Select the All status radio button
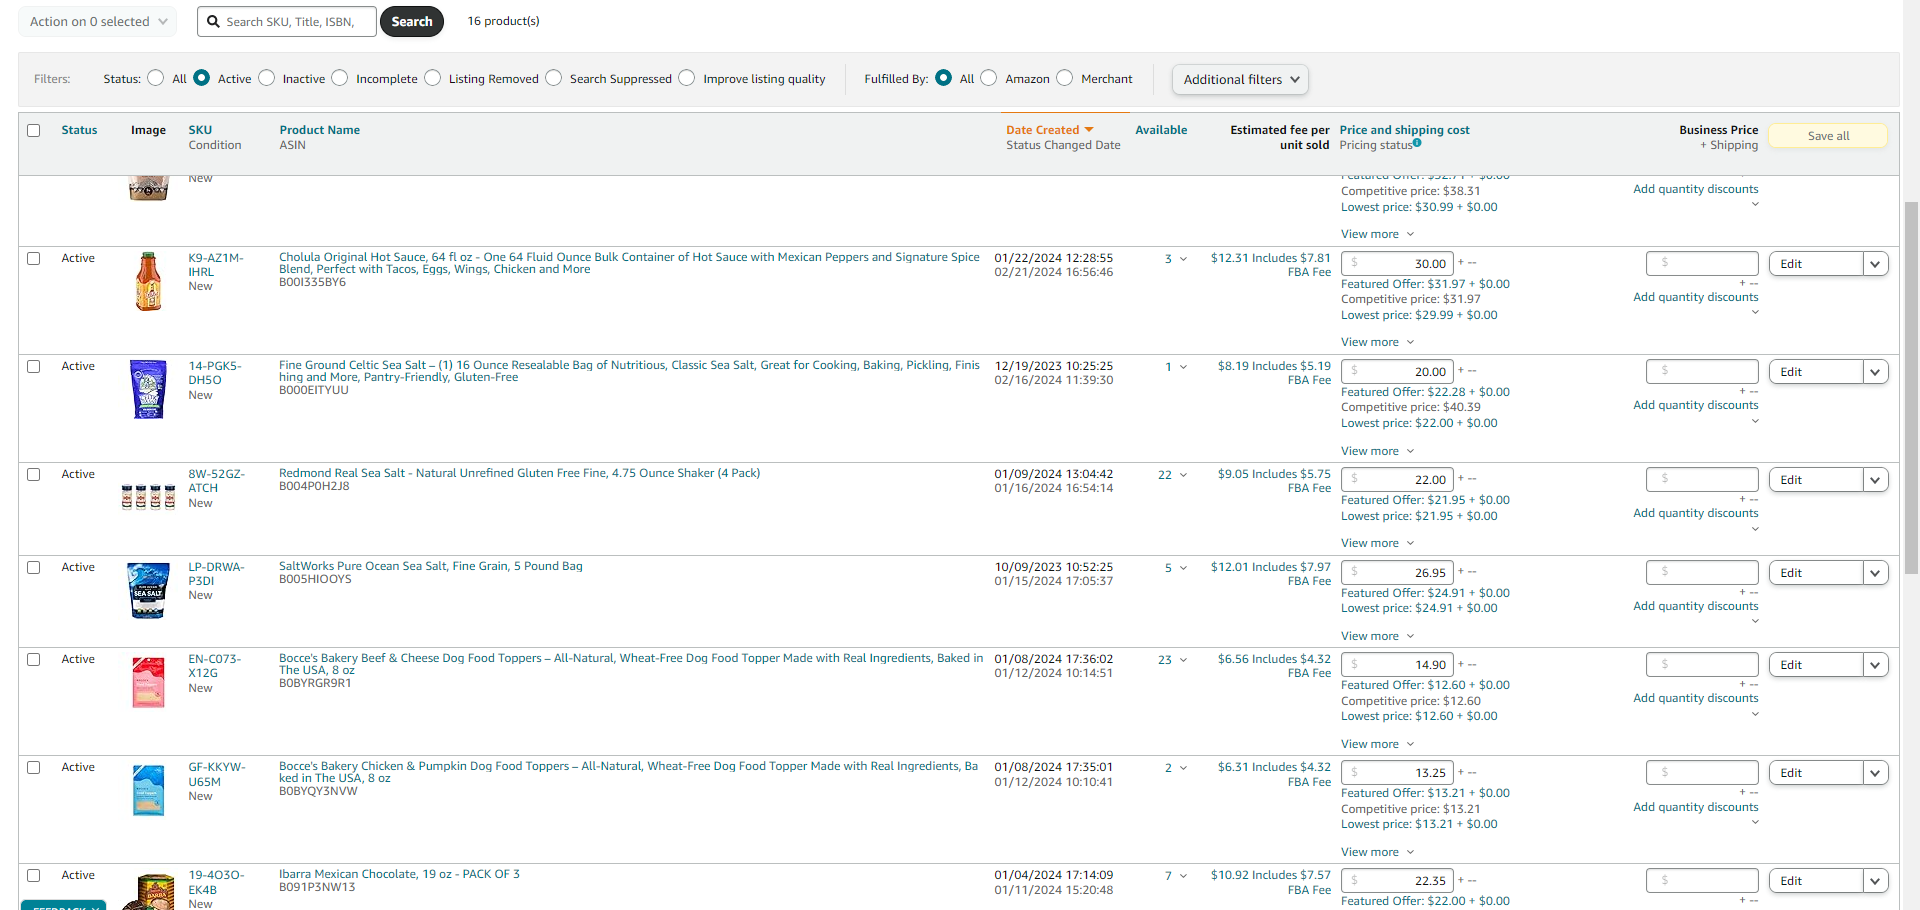This screenshot has height=910, width=1920. point(156,78)
